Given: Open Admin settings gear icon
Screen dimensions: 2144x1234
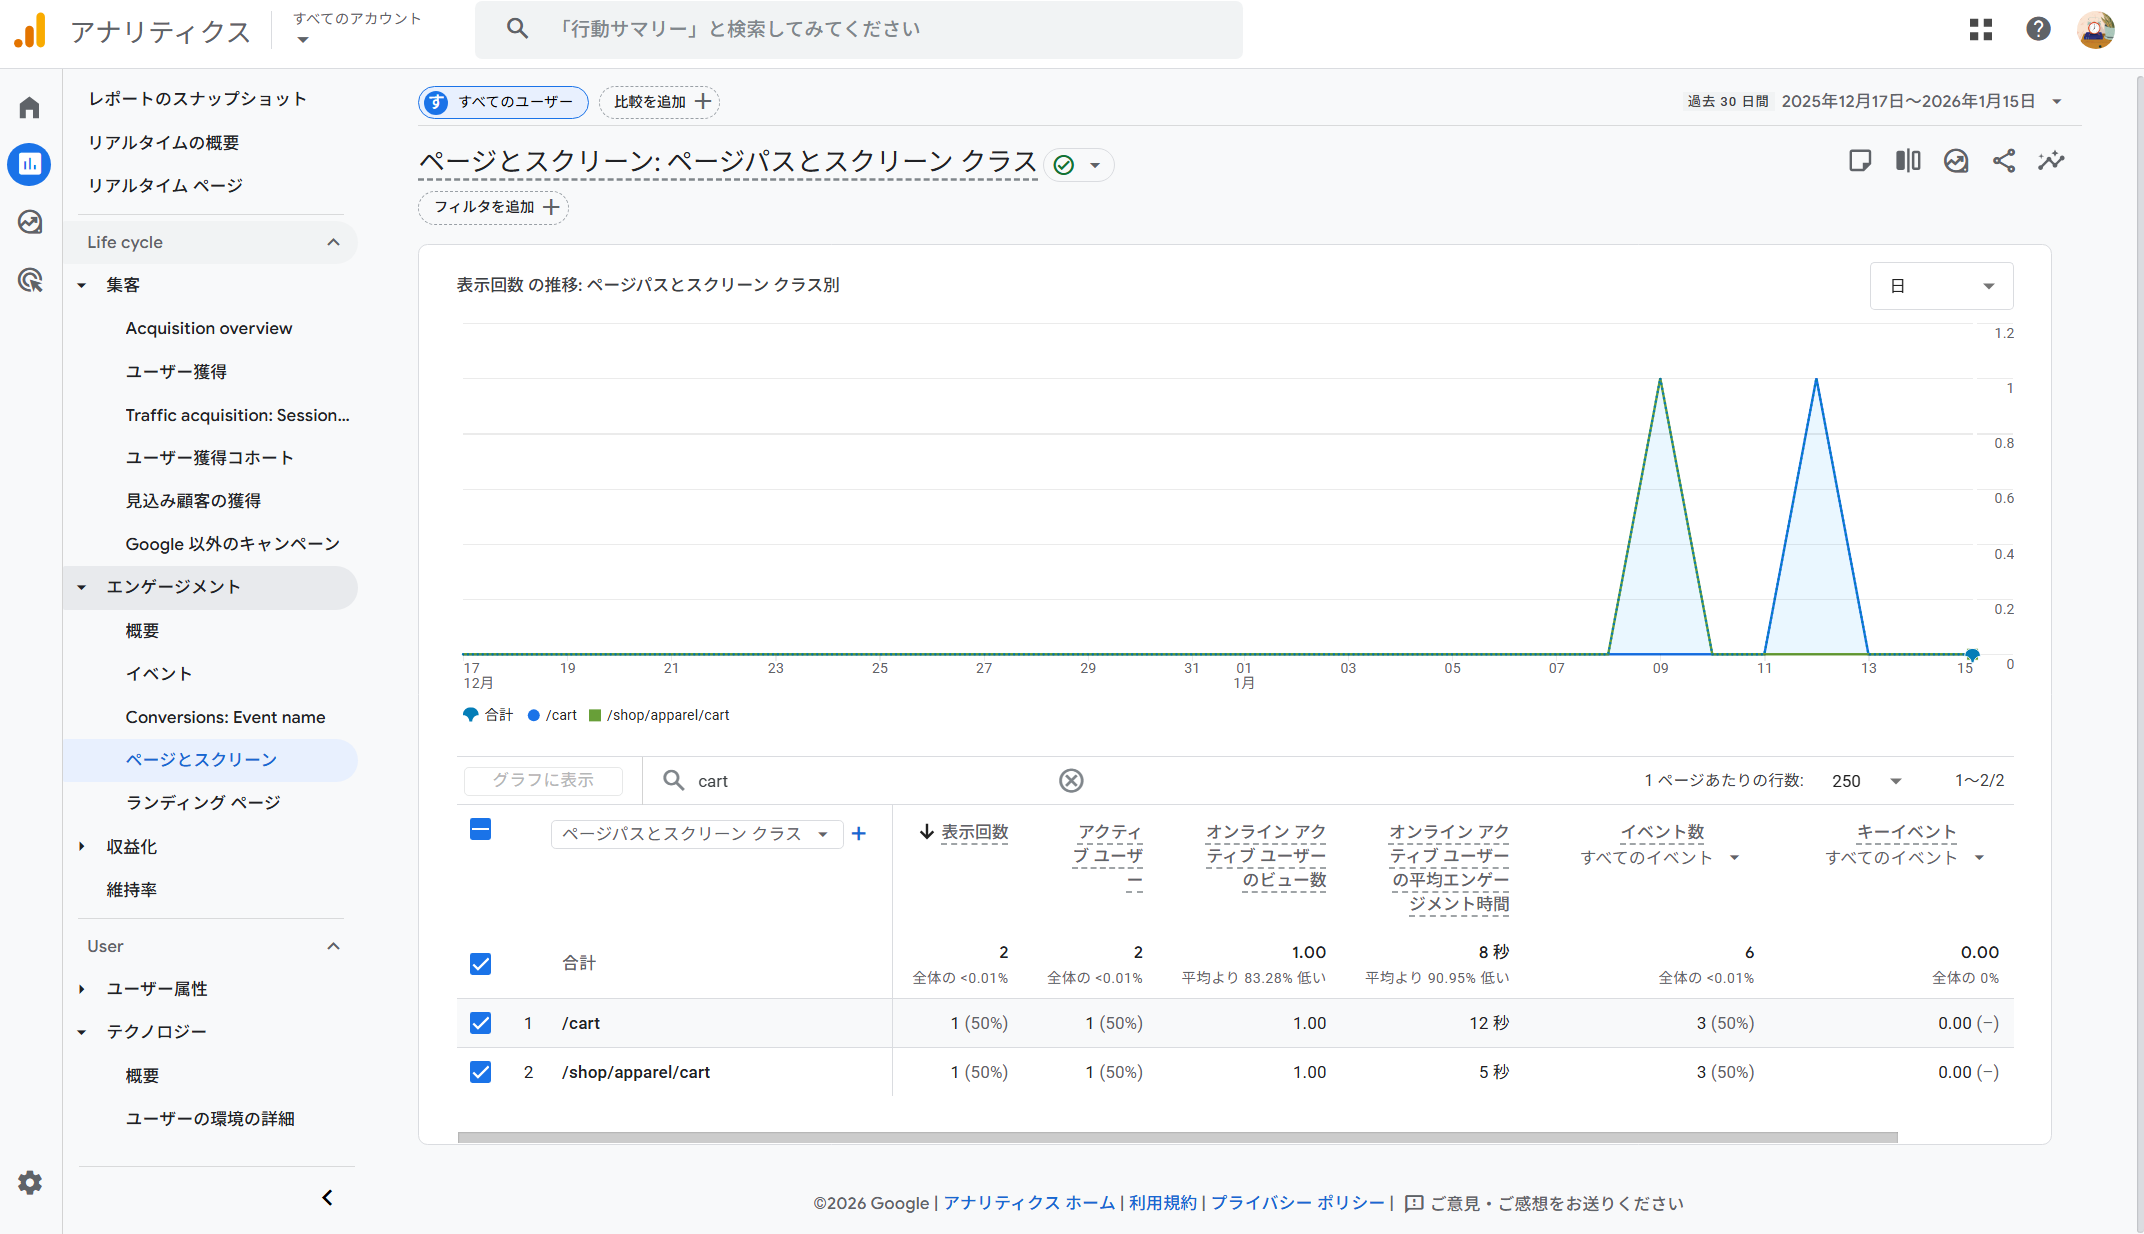Looking at the screenshot, I should [x=30, y=1183].
